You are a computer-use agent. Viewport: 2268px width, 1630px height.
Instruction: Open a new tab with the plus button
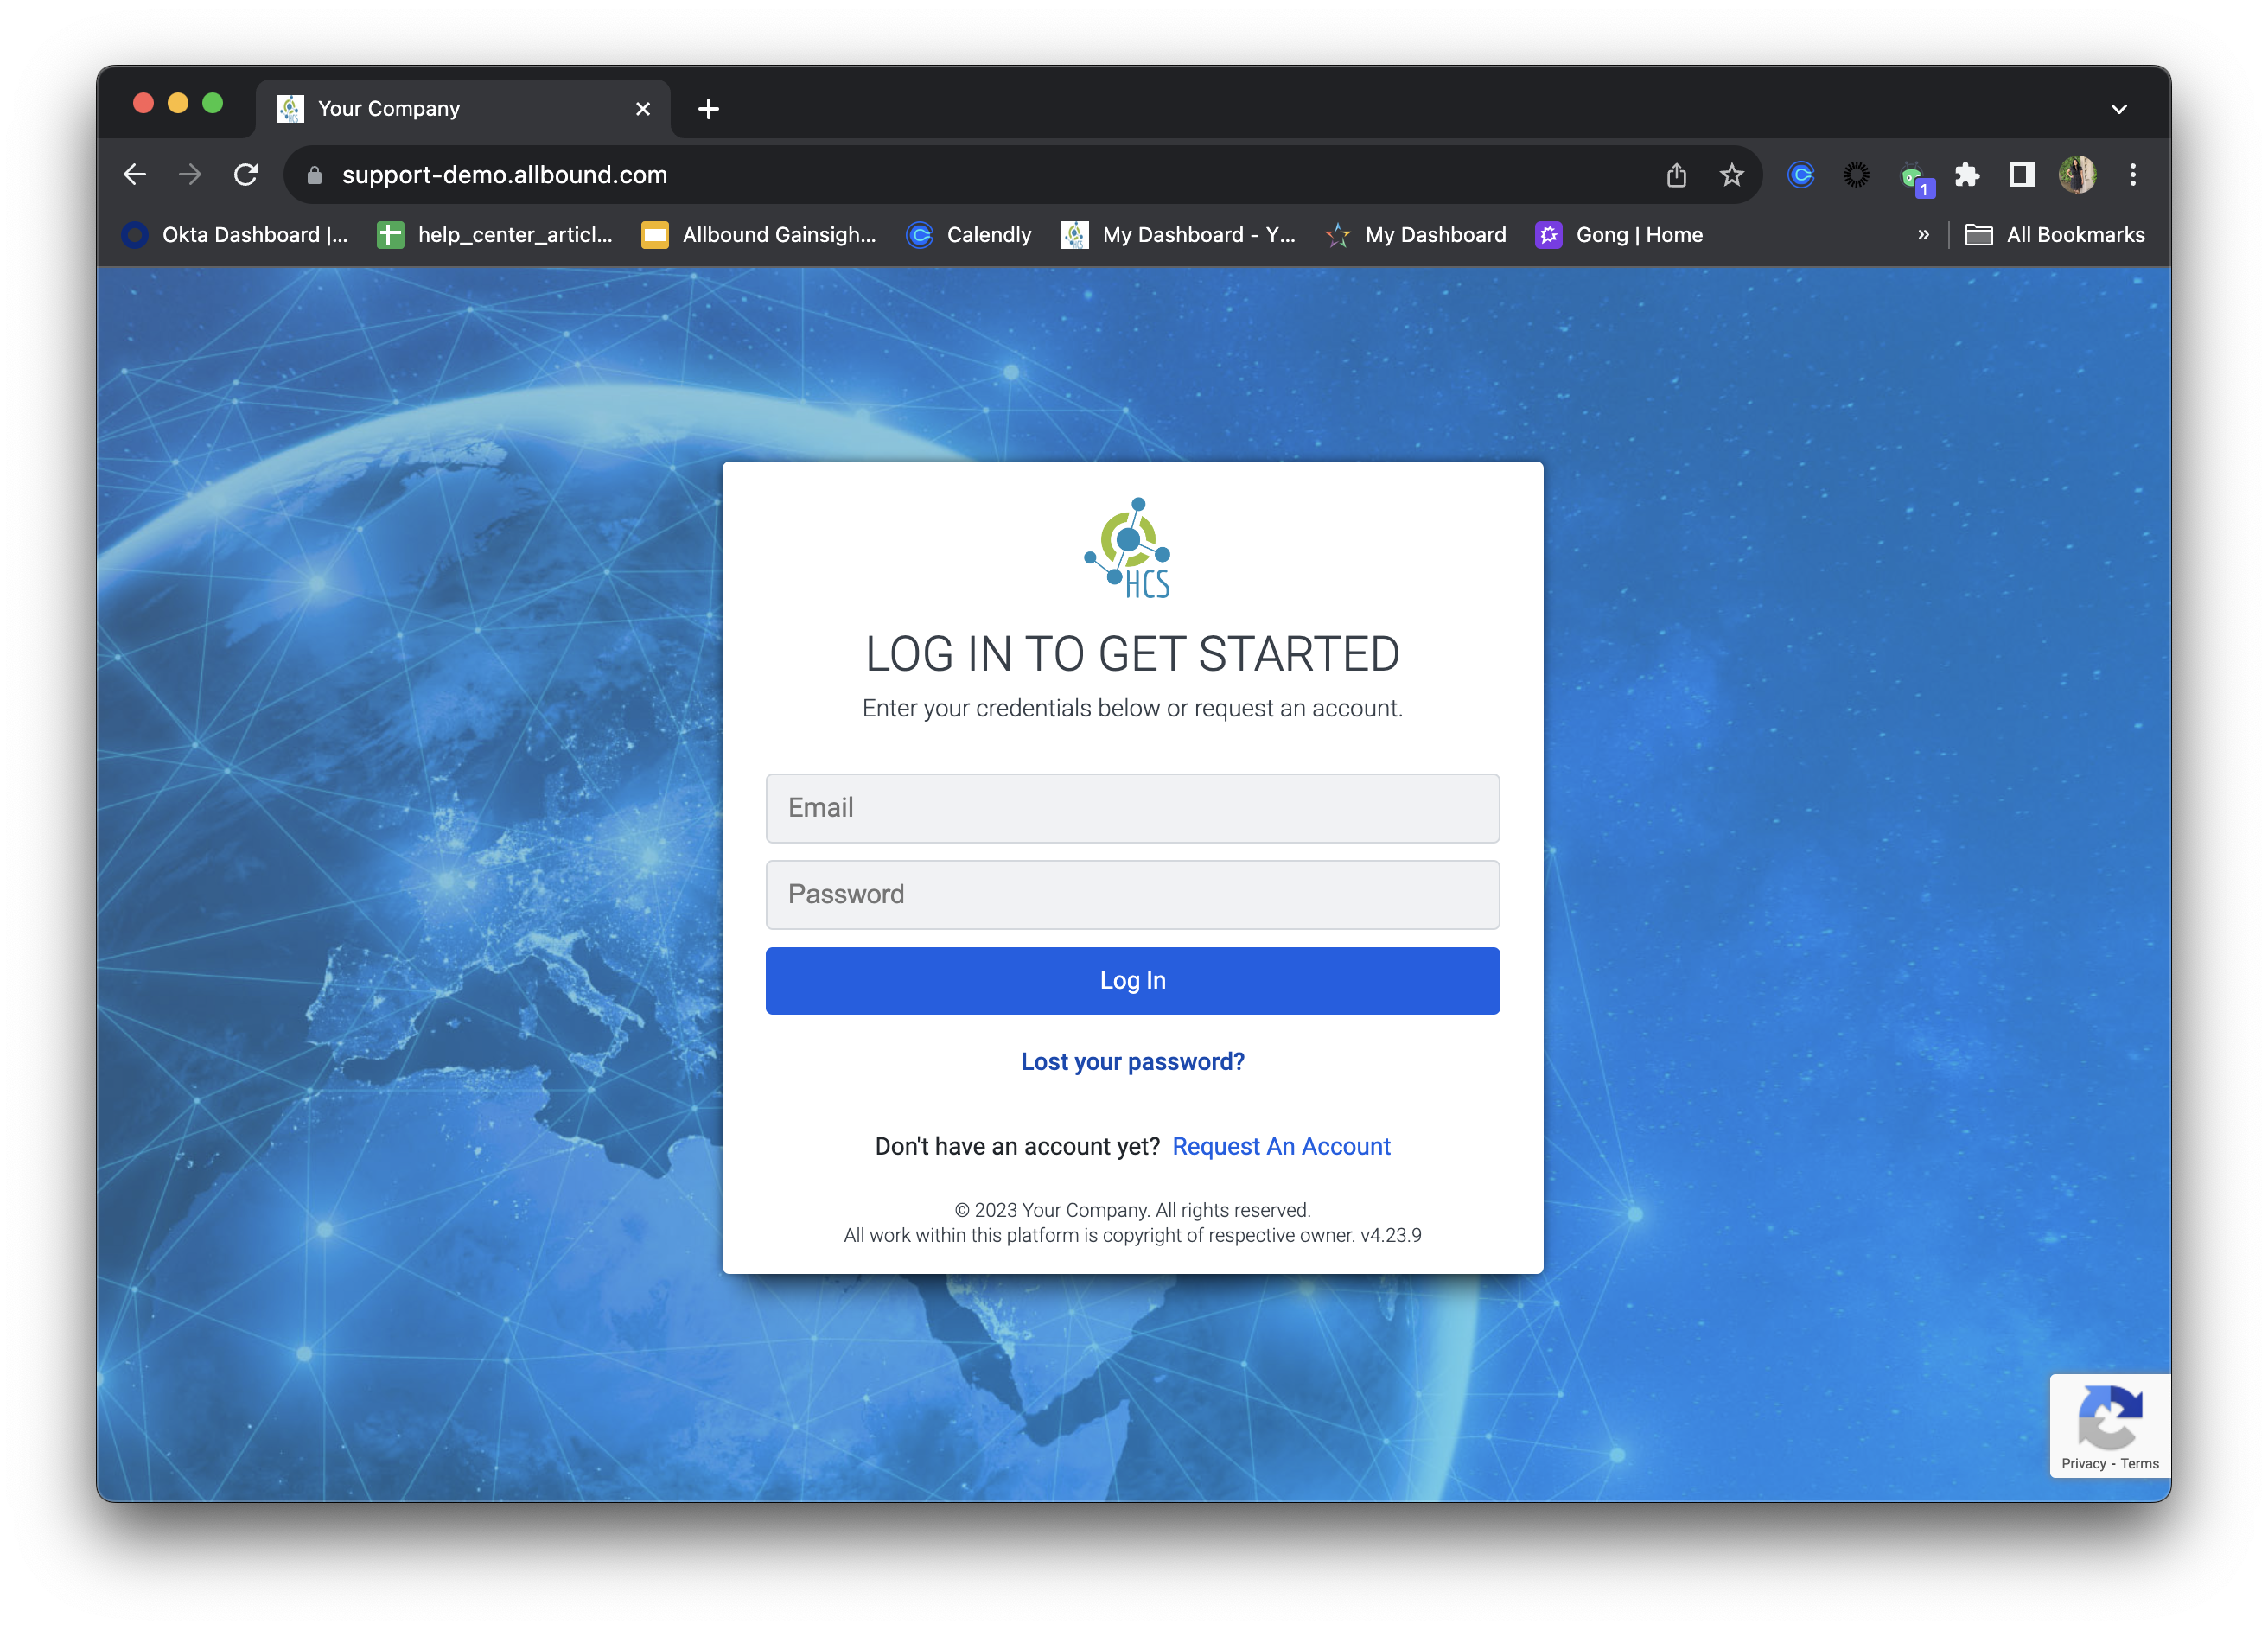709,109
